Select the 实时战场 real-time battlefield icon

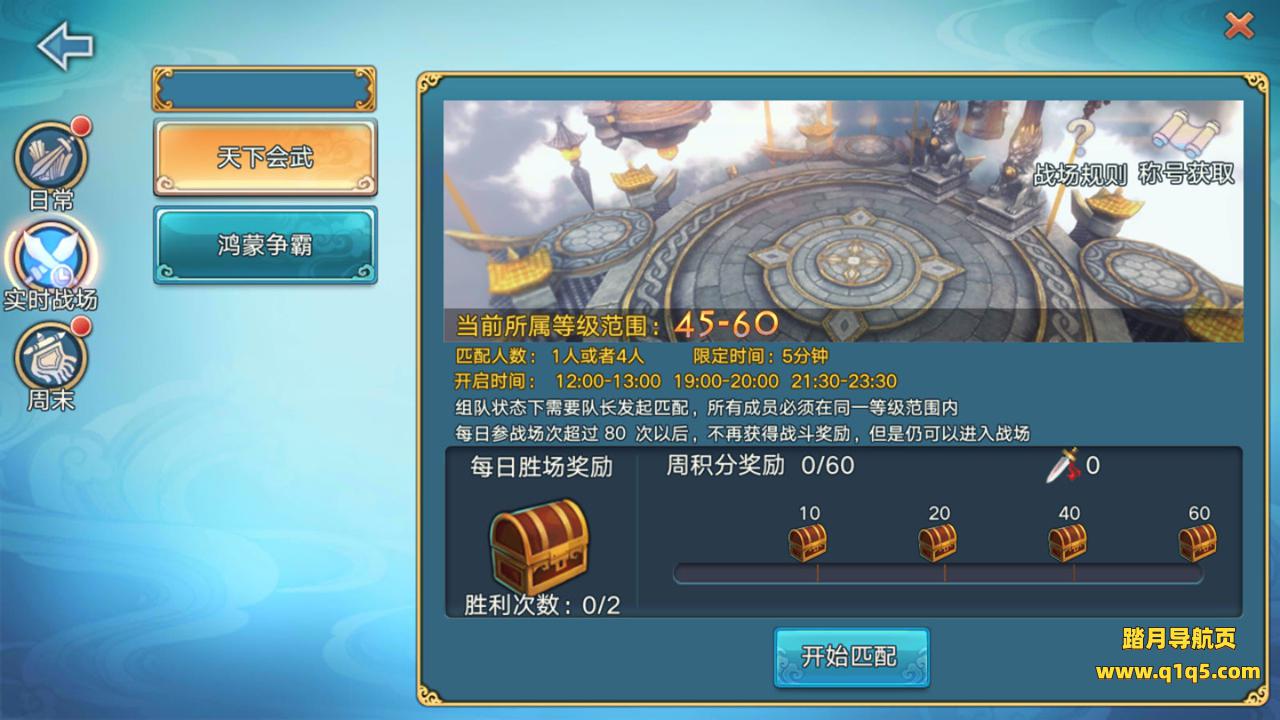51,254
